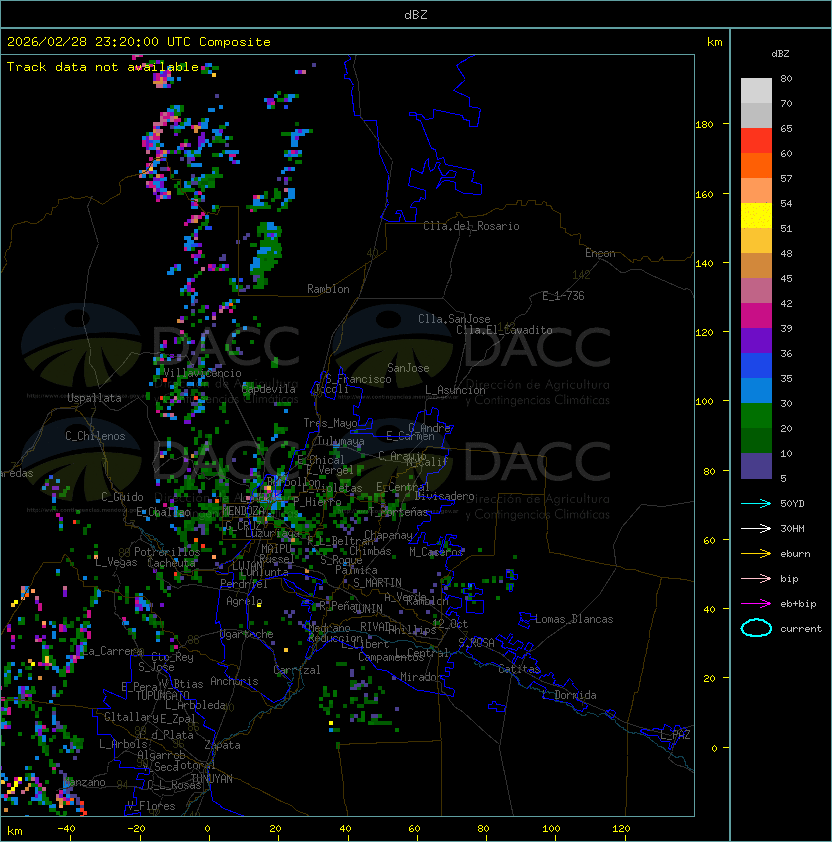Click the white 30HM arrow in legend
Viewport: 832px width, 842px height.
coord(756,528)
